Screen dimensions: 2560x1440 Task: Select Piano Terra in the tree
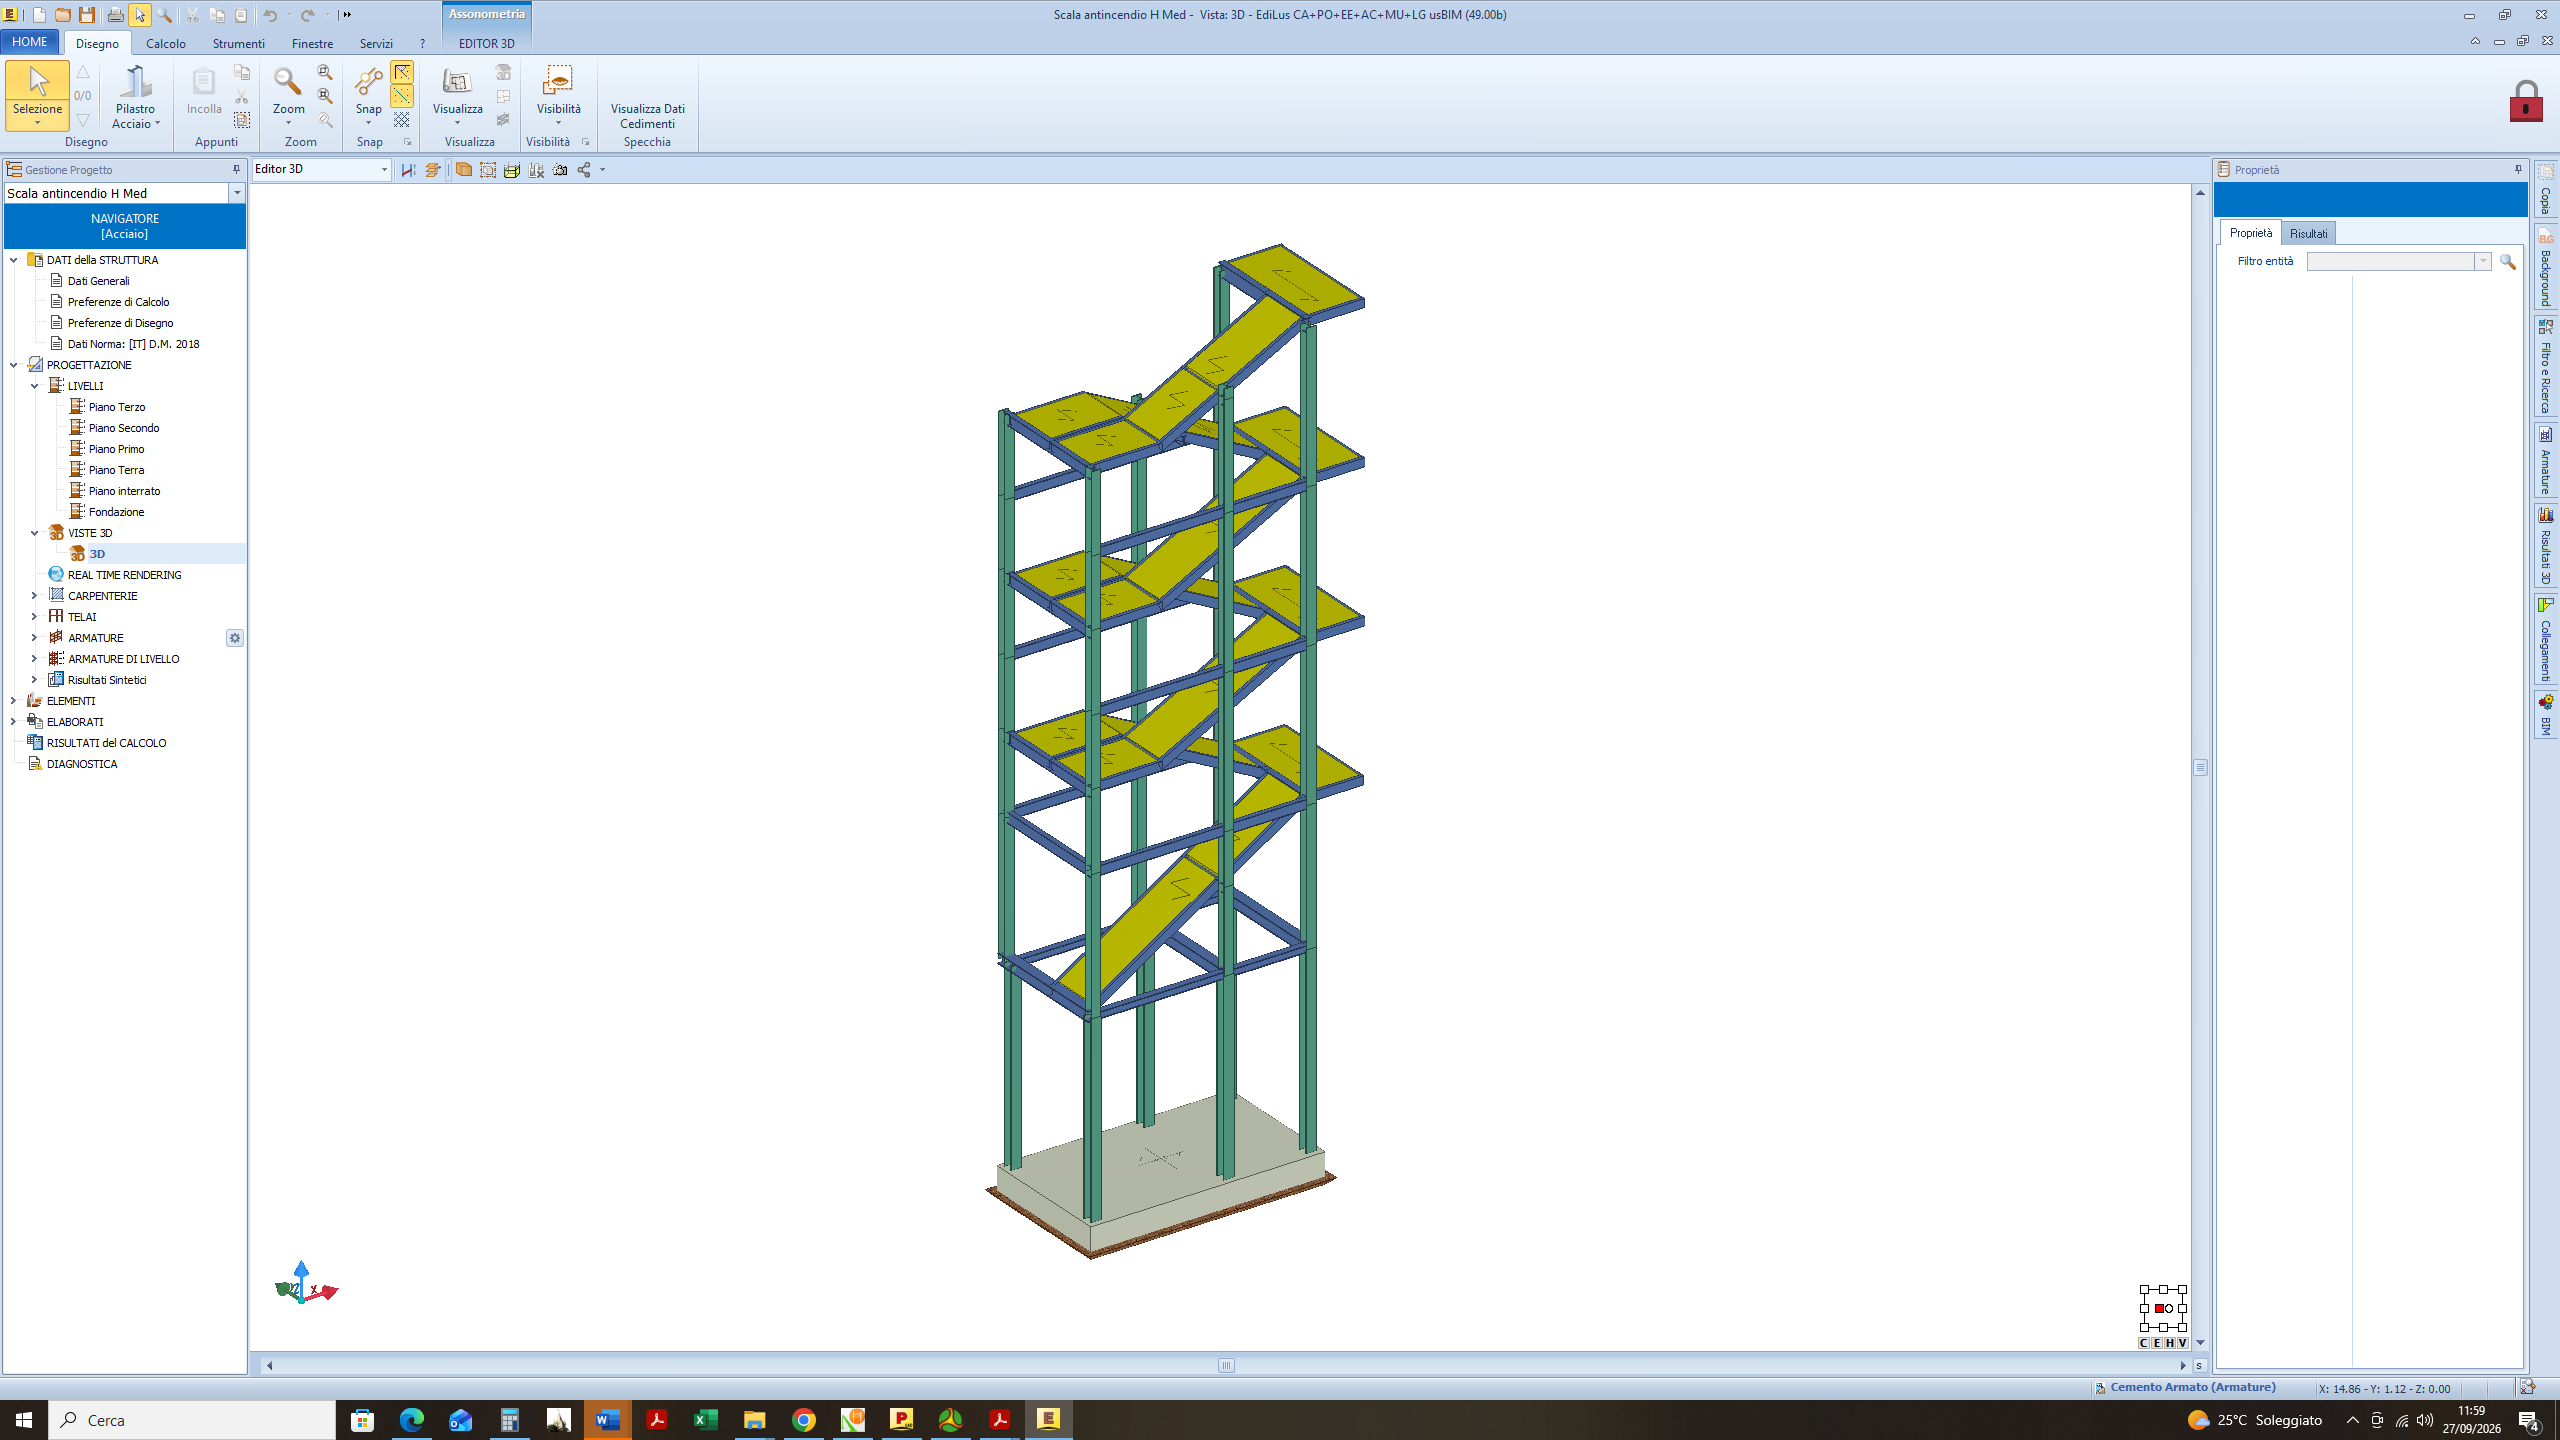(116, 470)
